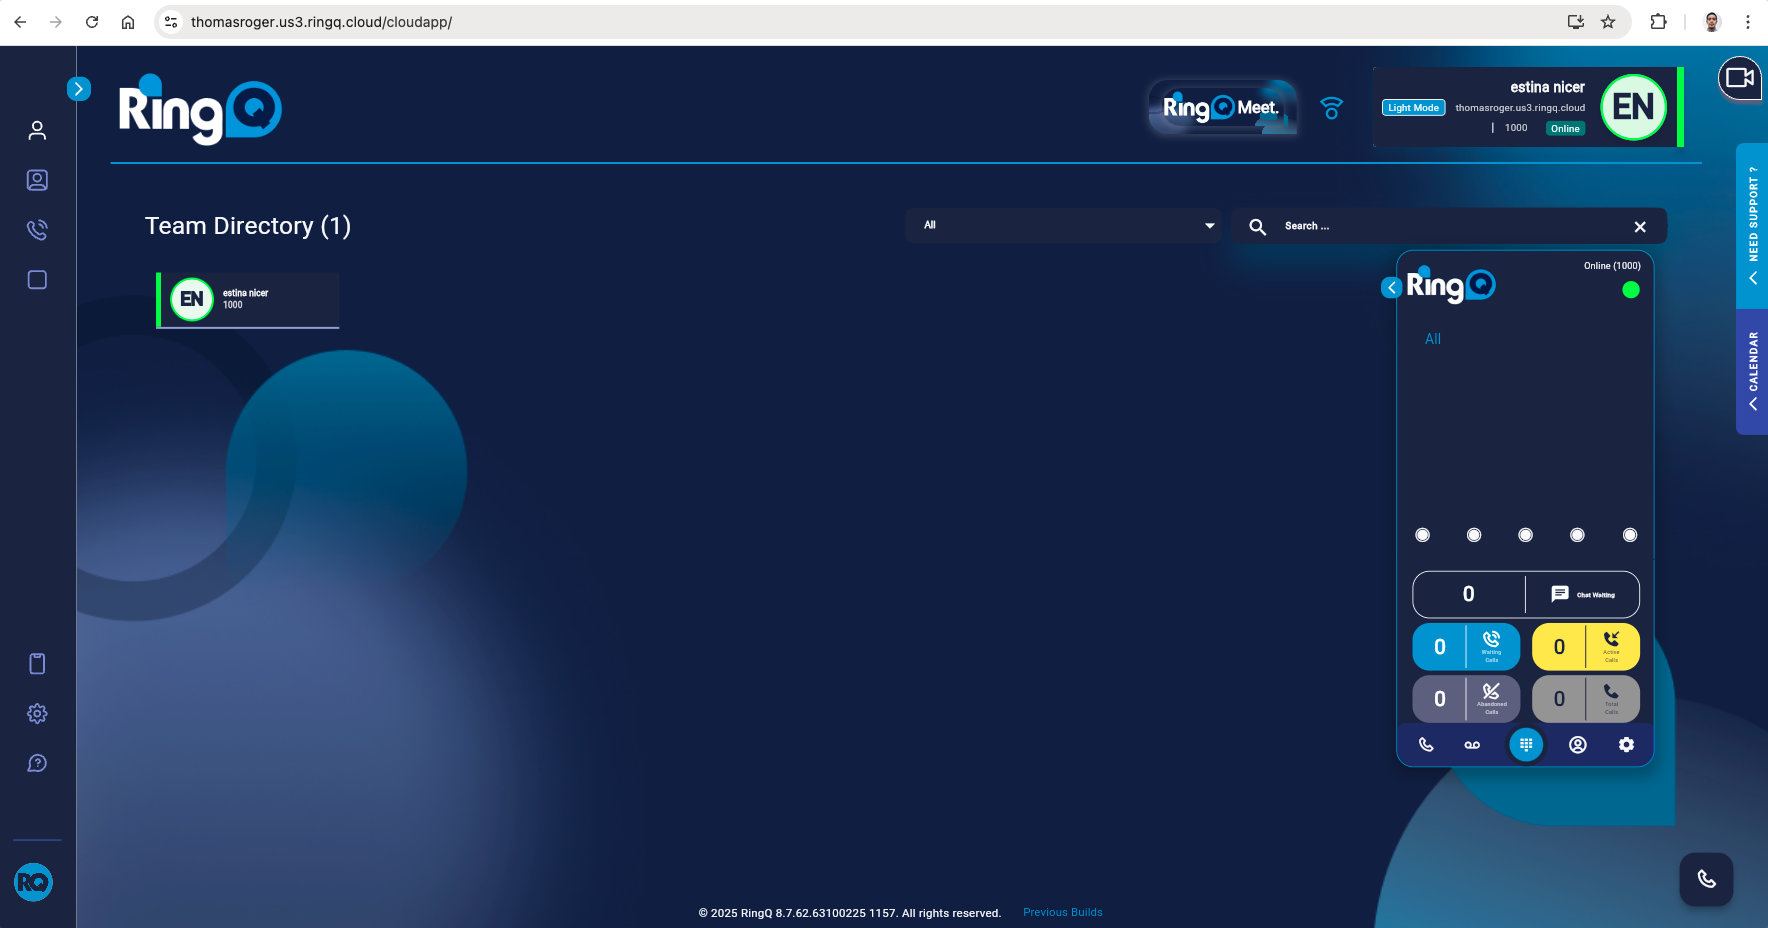Screen dimensions: 1768x928
Task: Open the Chat Waiting counter
Action: tap(1526, 594)
